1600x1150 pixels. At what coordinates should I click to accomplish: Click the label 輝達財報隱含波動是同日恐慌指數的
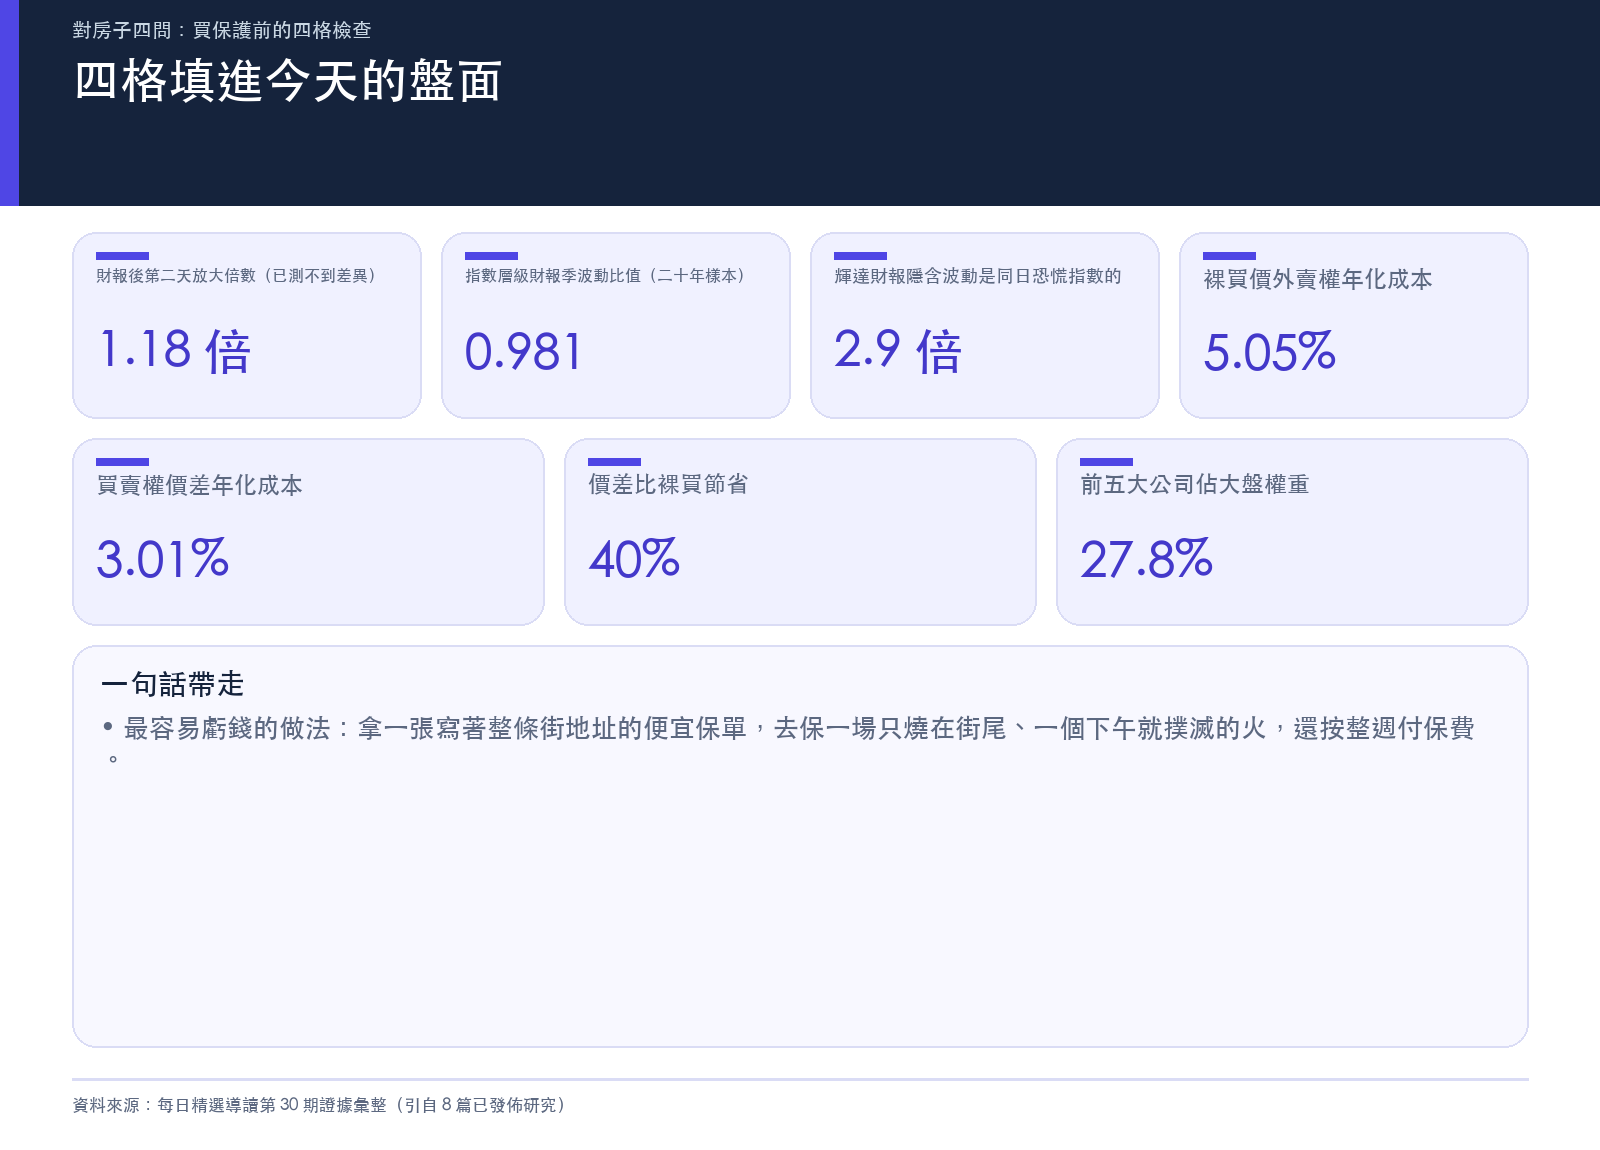pyautogui.click(x=978, y=276)
